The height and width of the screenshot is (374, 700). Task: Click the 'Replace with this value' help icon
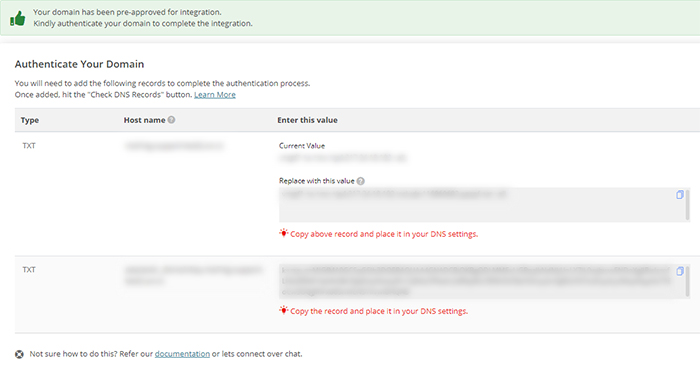(361, 181)
